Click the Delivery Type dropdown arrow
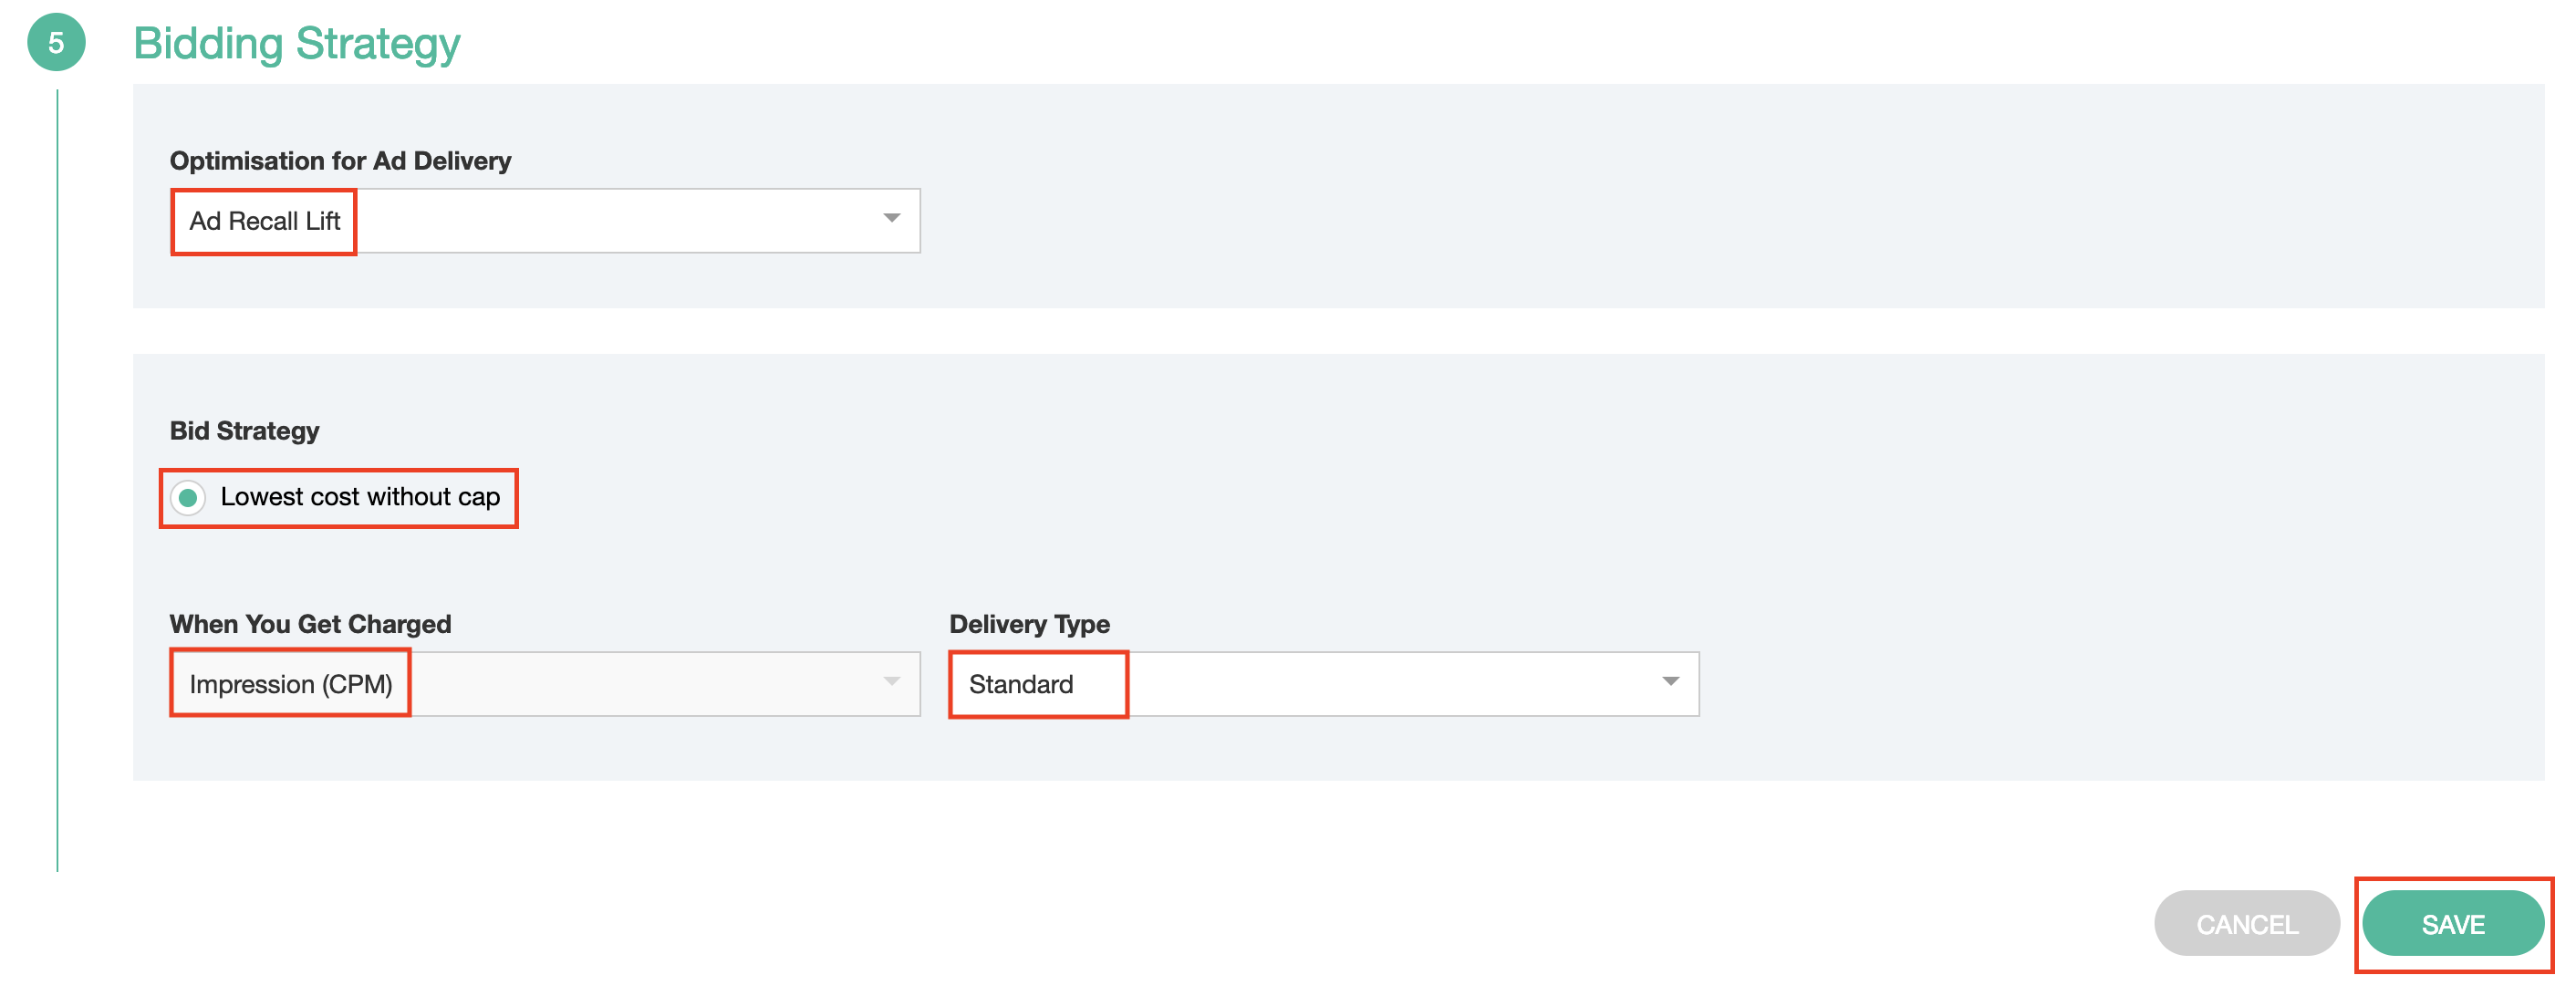The image size is (2576, 996). 1670,682
